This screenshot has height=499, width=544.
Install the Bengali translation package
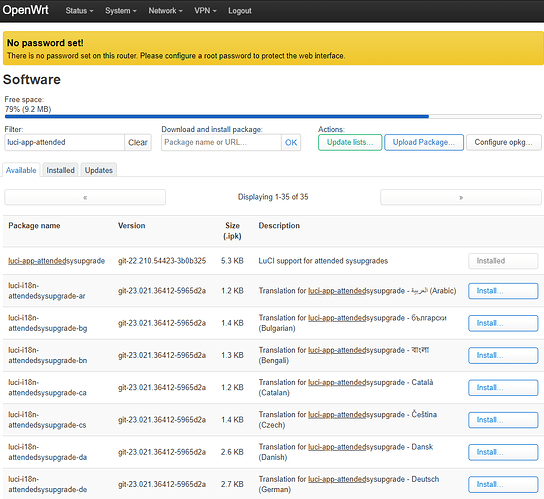tap(503, 355)
